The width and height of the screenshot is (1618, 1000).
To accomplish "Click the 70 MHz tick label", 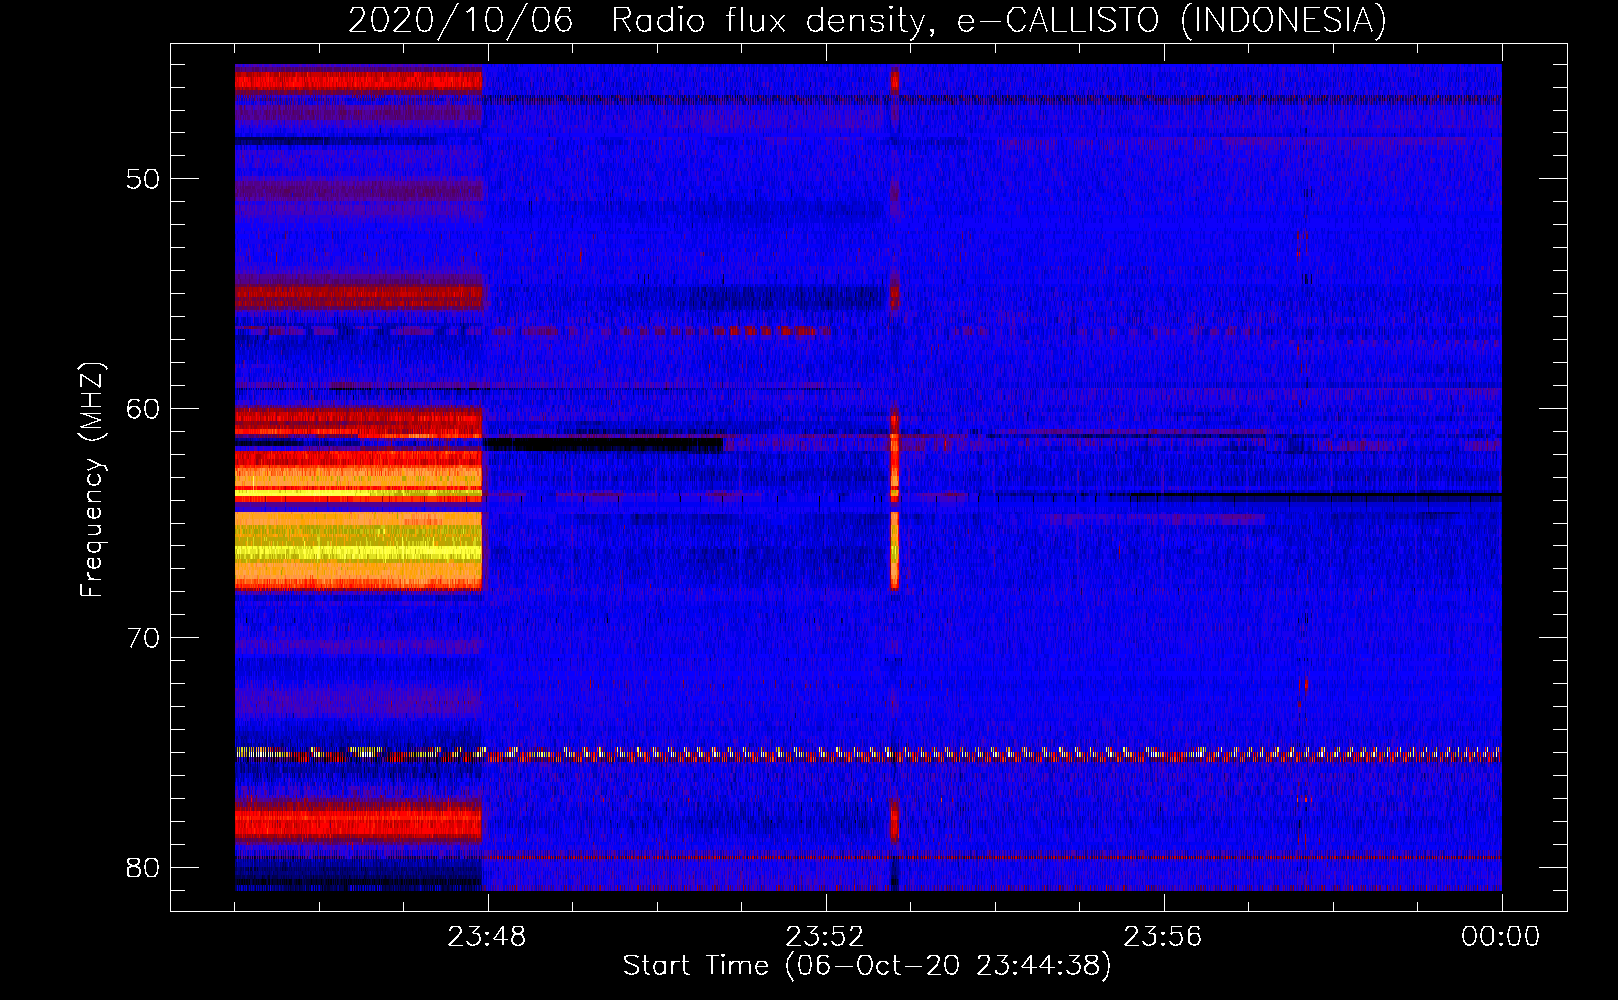I will coord(144,638).
